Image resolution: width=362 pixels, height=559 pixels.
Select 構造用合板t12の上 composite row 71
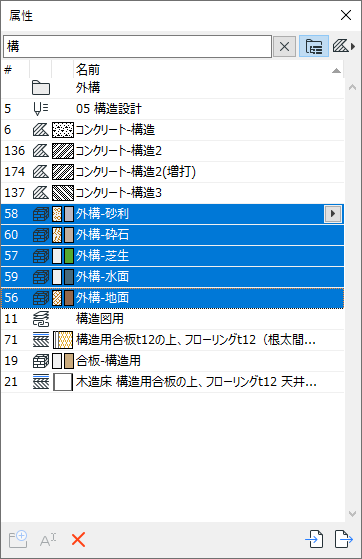click(x=173, y=340)
